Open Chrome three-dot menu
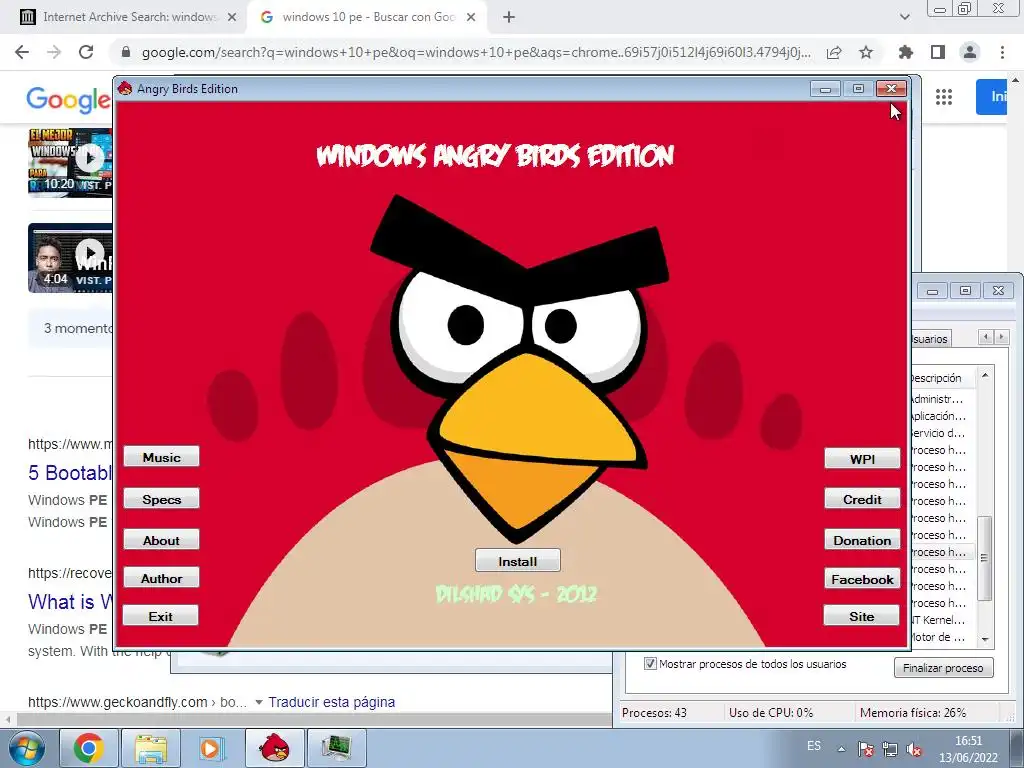 pos(1002,52)
